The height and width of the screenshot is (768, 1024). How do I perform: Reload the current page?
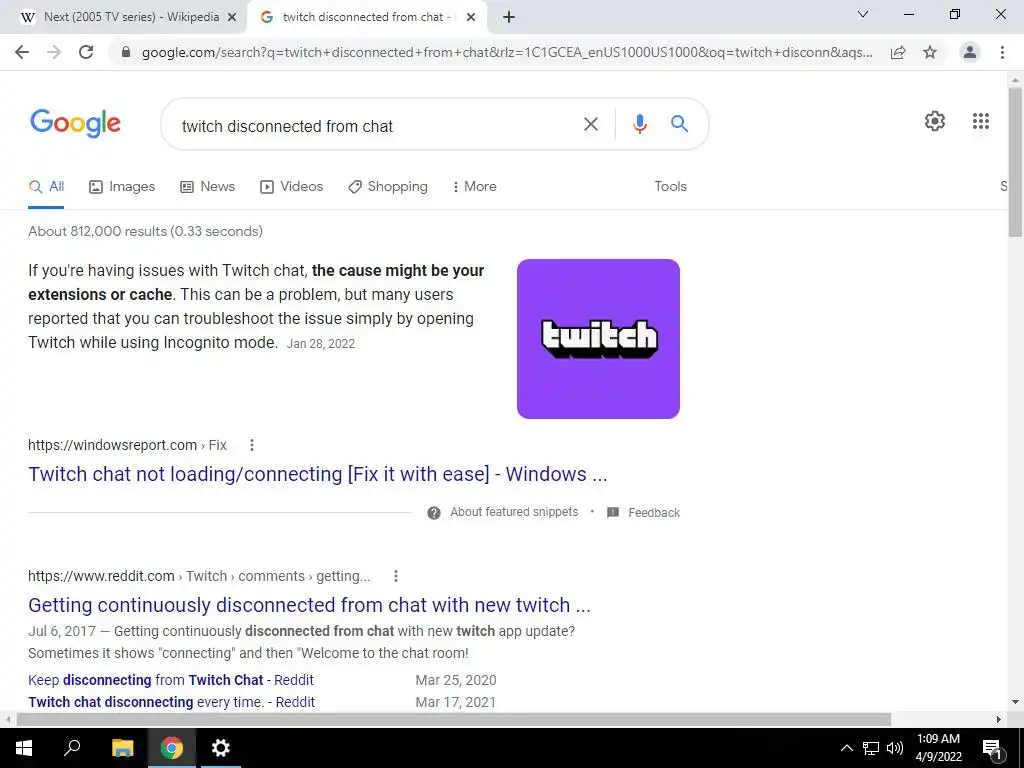(x=86, y=52)
